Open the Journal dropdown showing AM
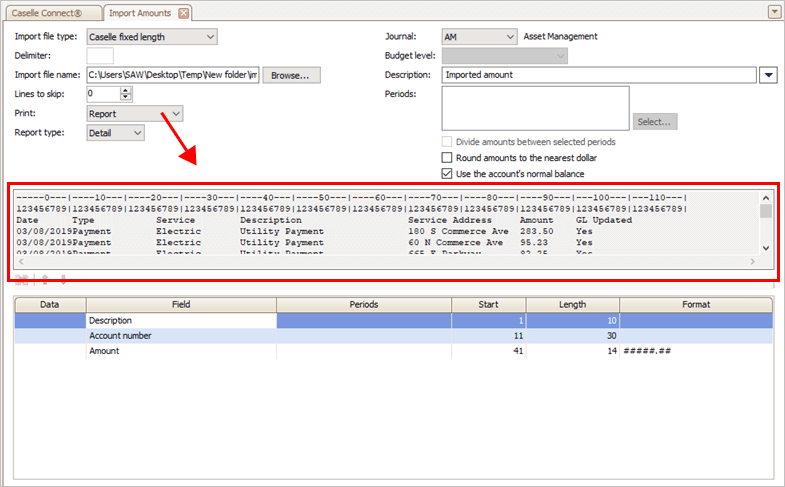 pyautogui.click(x=509, y=37)
